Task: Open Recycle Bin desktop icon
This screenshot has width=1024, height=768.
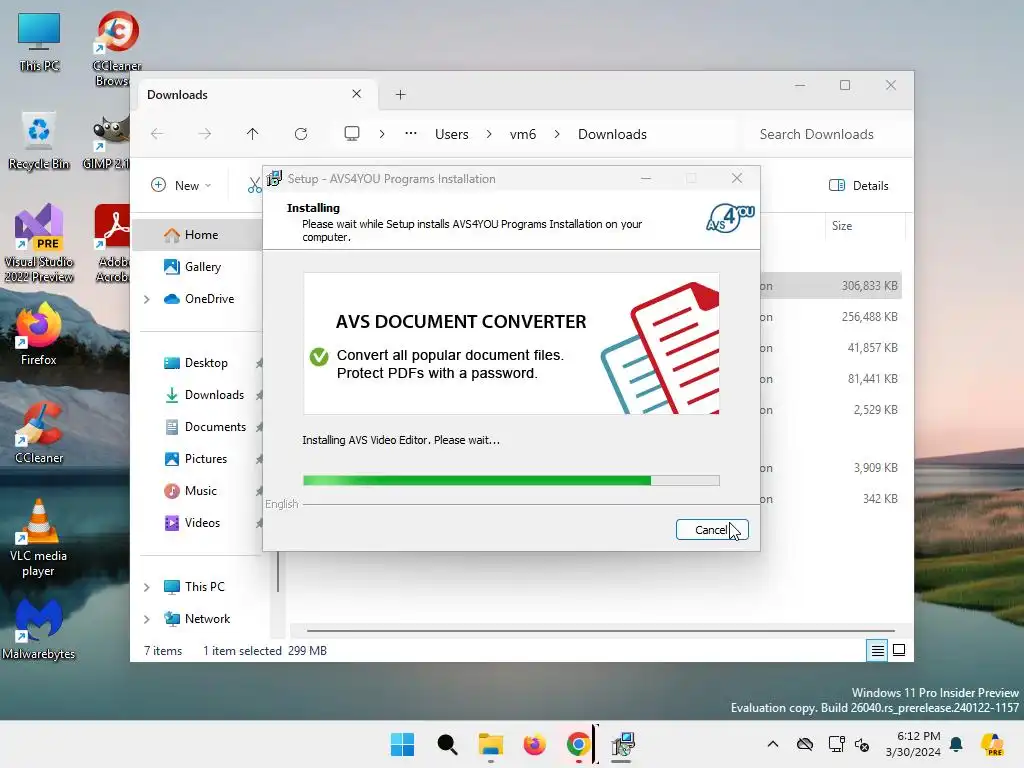Action: coord(39,141)
